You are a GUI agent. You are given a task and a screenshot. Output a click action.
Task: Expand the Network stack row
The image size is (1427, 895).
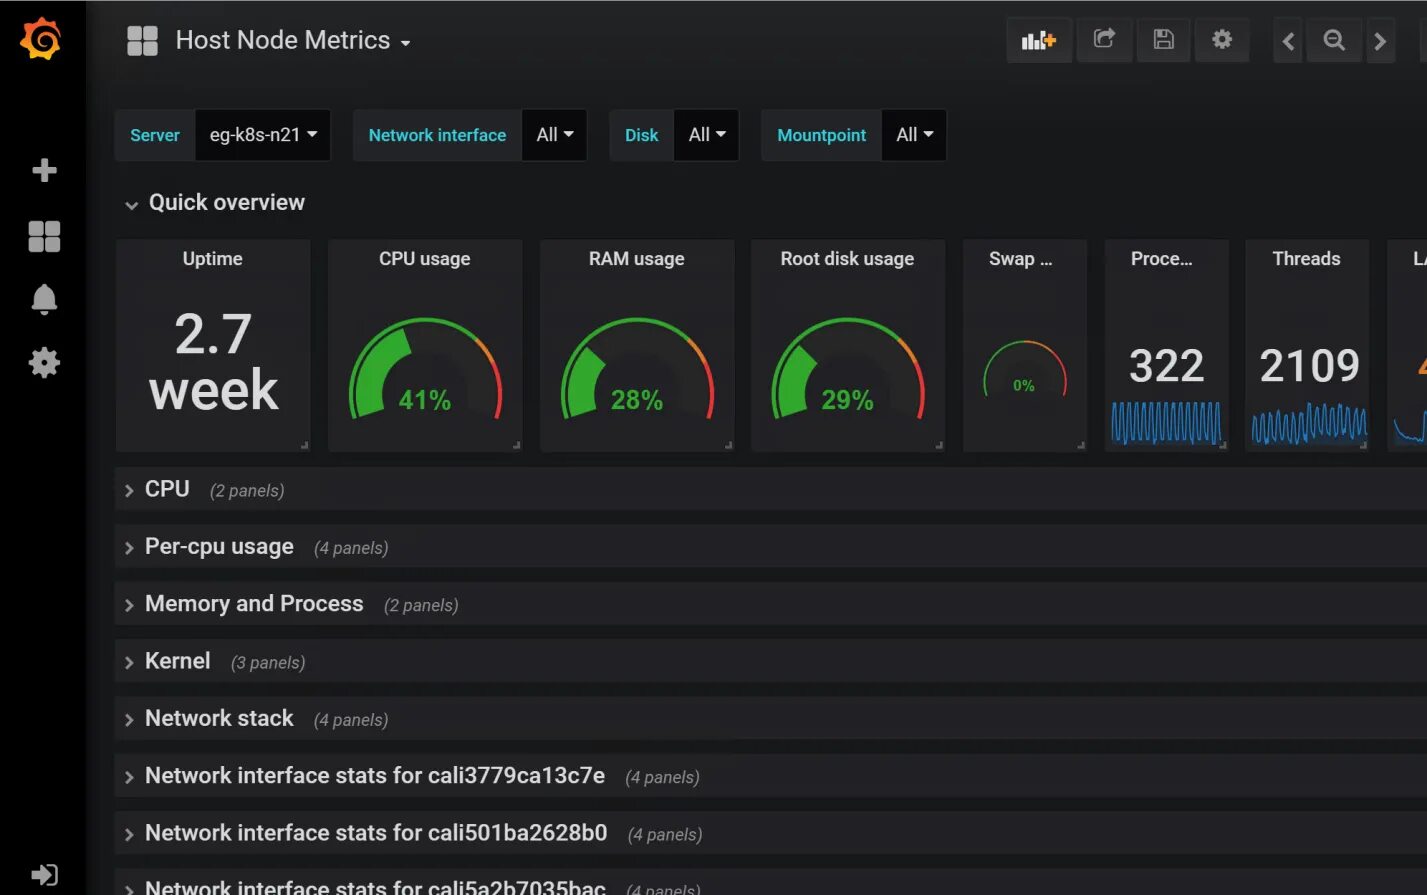tap(770, 719)
